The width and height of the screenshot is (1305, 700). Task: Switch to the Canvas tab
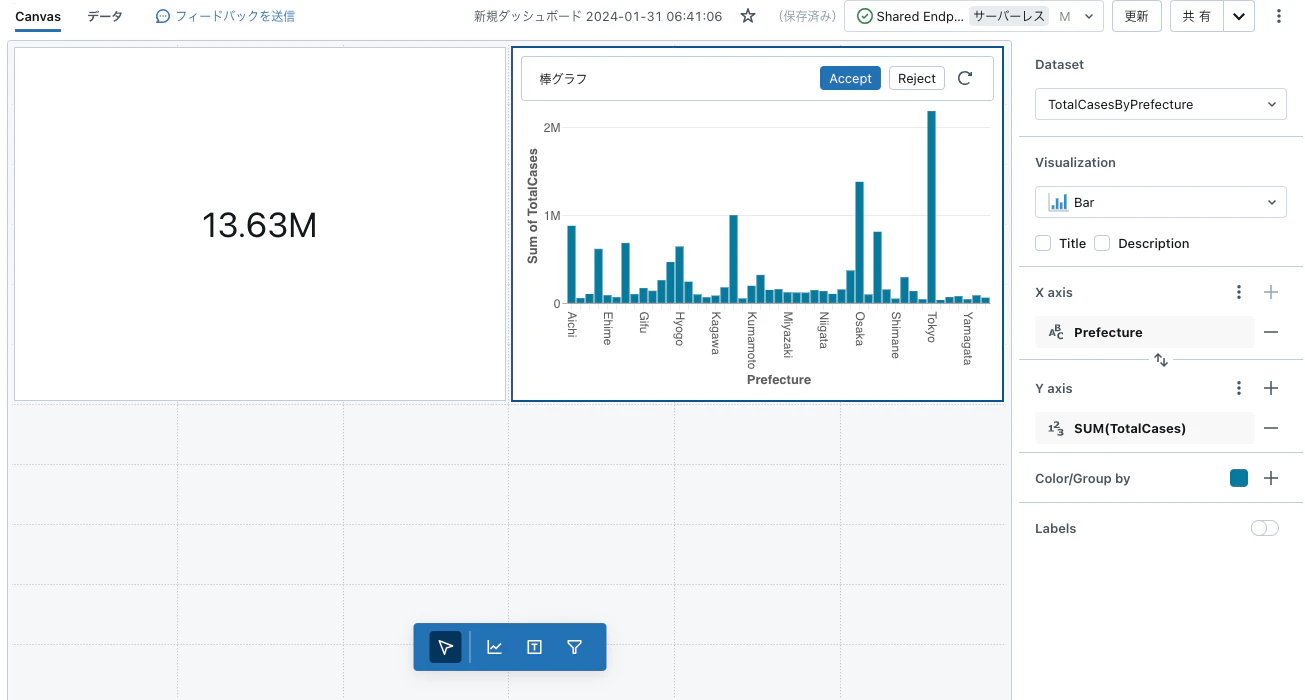(38, 16)
